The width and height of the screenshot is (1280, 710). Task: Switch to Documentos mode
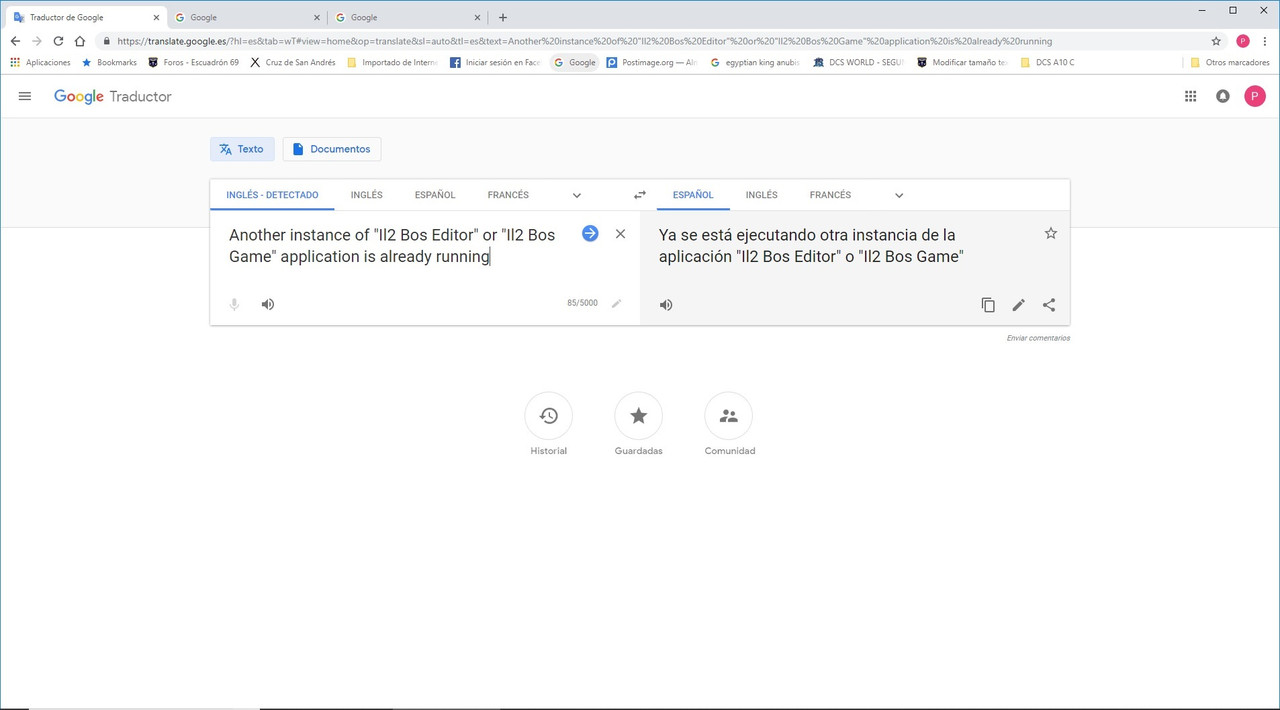tap(332, 149)
